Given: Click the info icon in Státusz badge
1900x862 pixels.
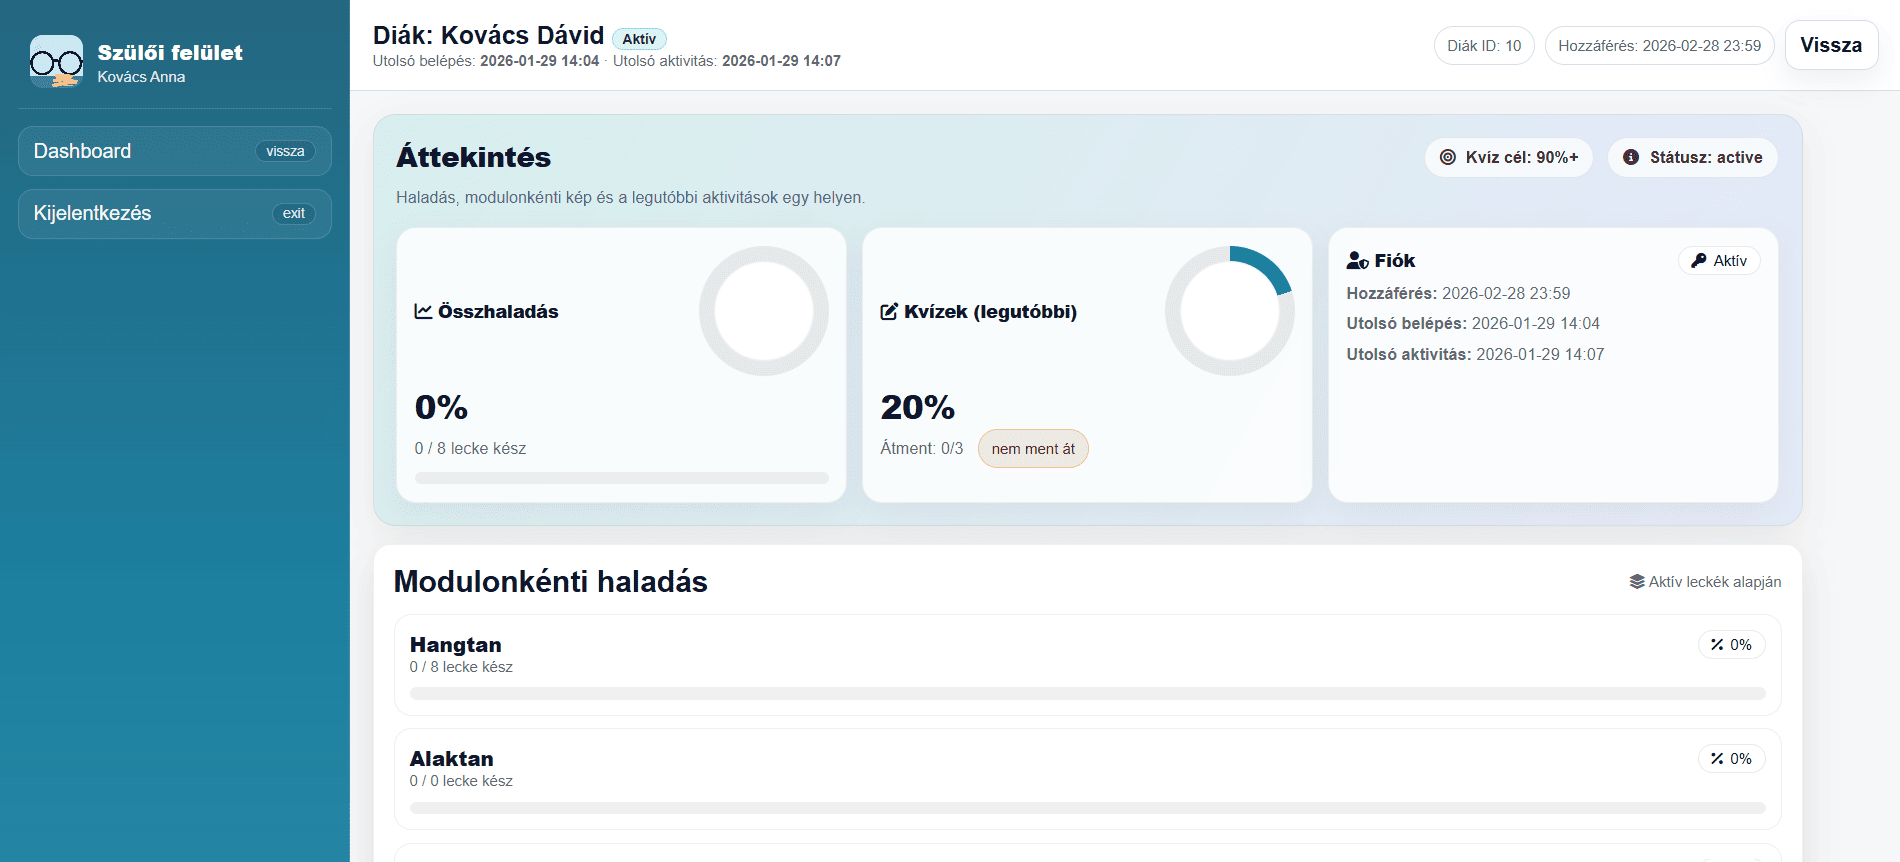Looking at the screenshot, I should (x=1631, y=157).
